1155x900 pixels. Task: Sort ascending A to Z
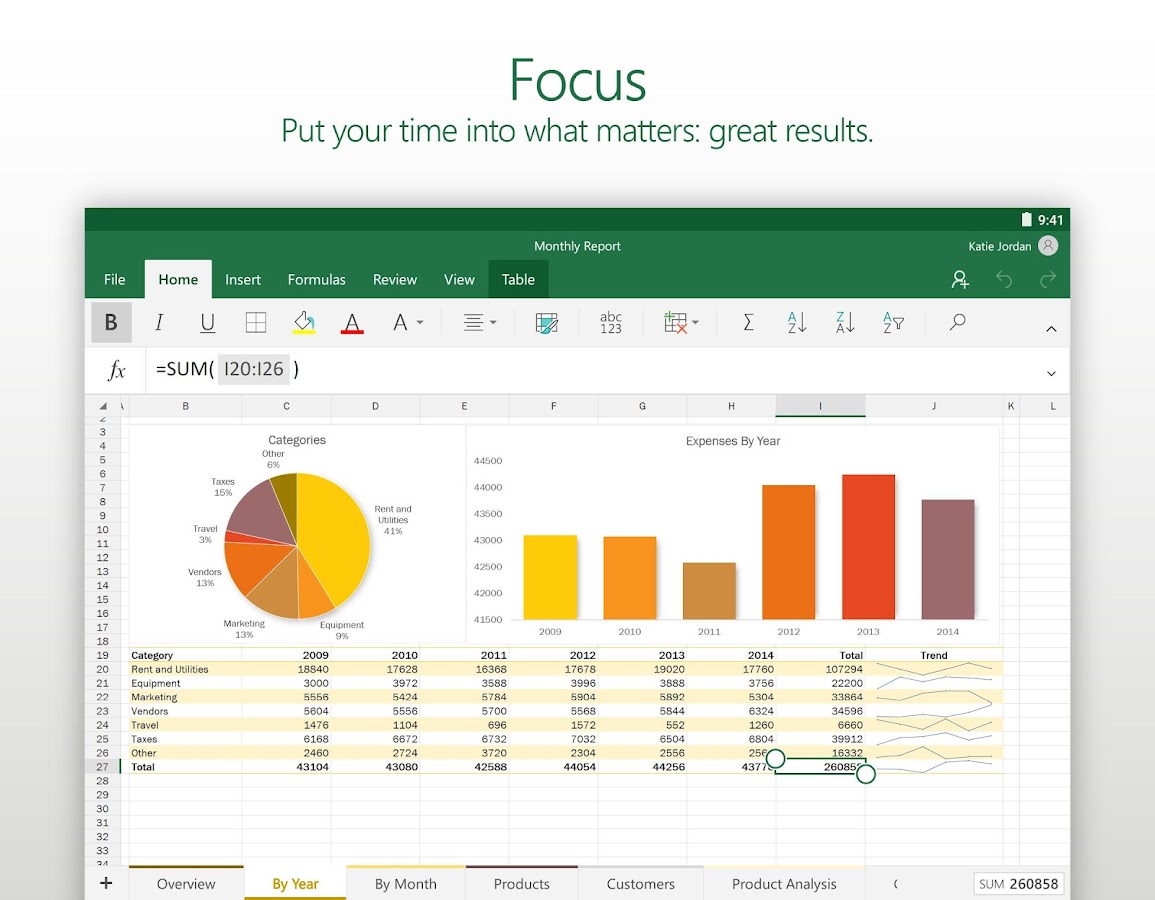coord(797,323)
